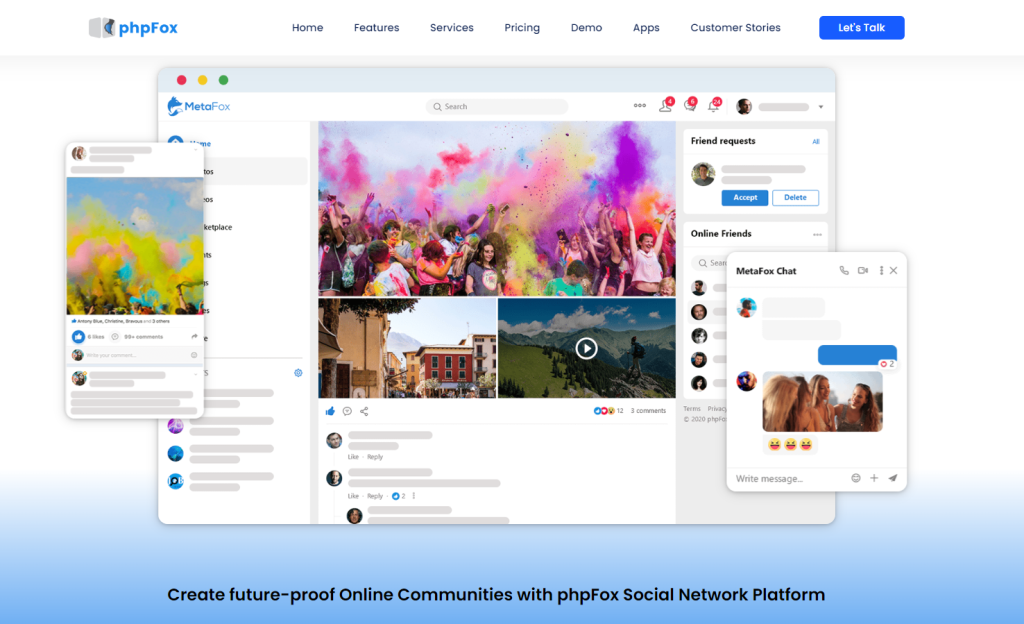
Task: Delete the friend request
Action: 795,198
